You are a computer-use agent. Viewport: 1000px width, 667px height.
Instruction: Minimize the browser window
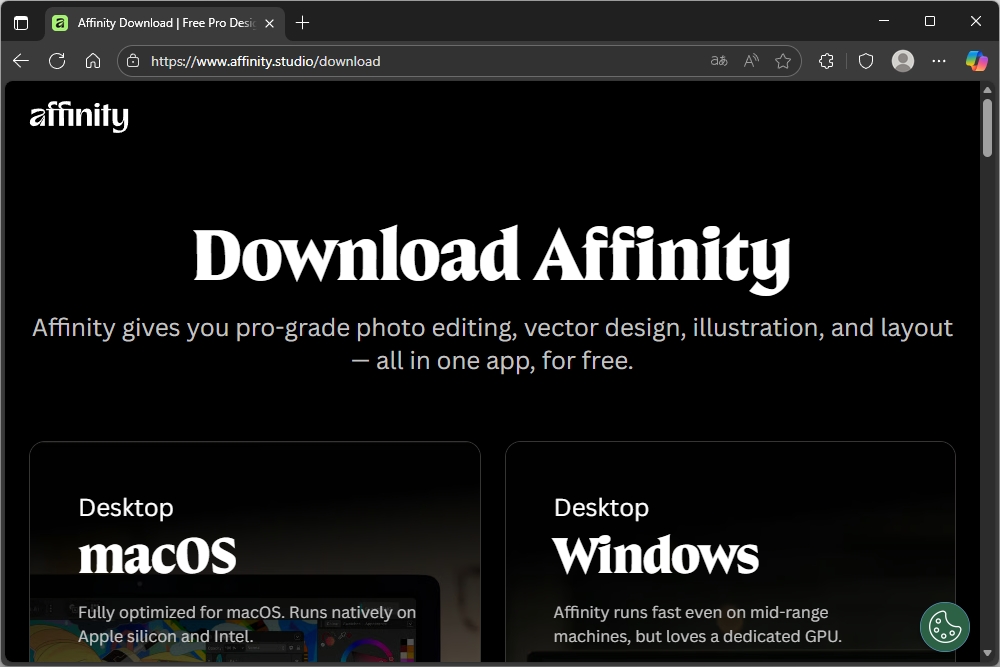click(884, 21)
